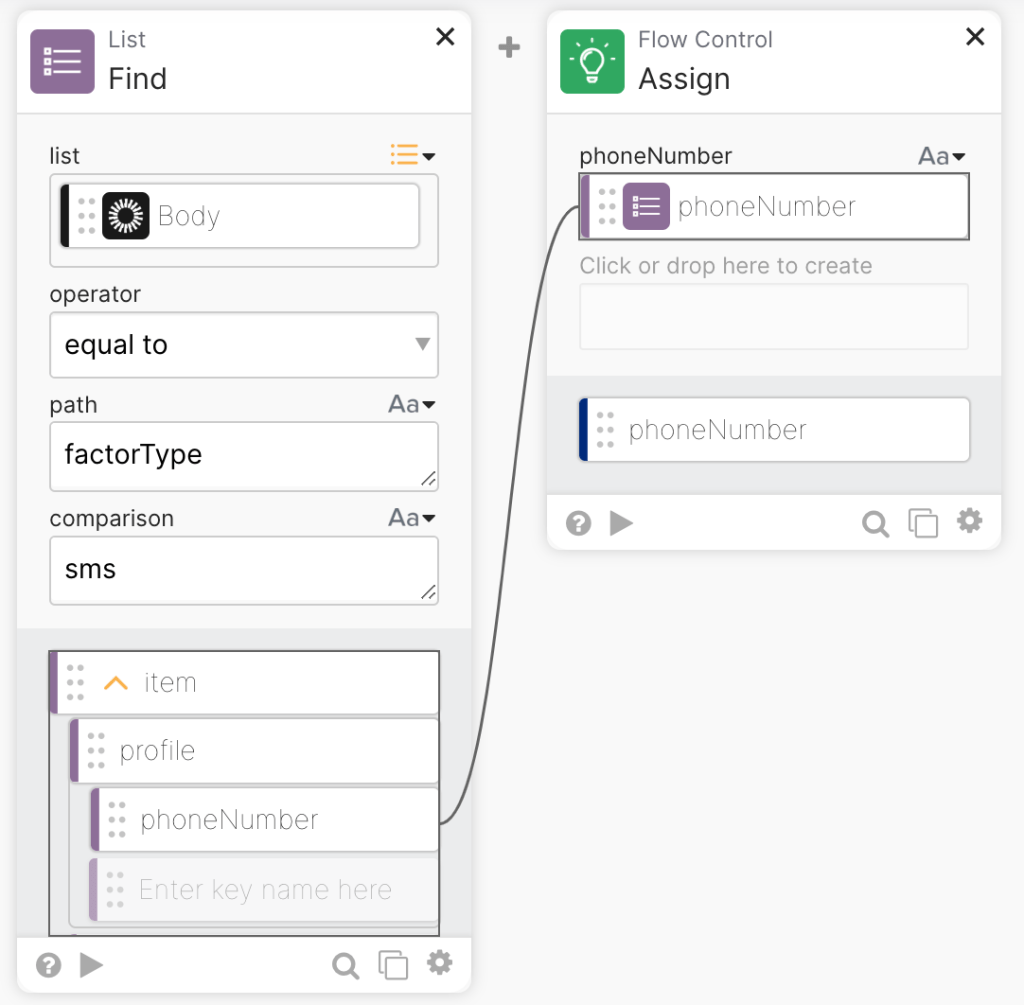Click the green Flow Control Assign icon
Viewport: 1024px width, 1005px height.
click(x=592, y=61)
